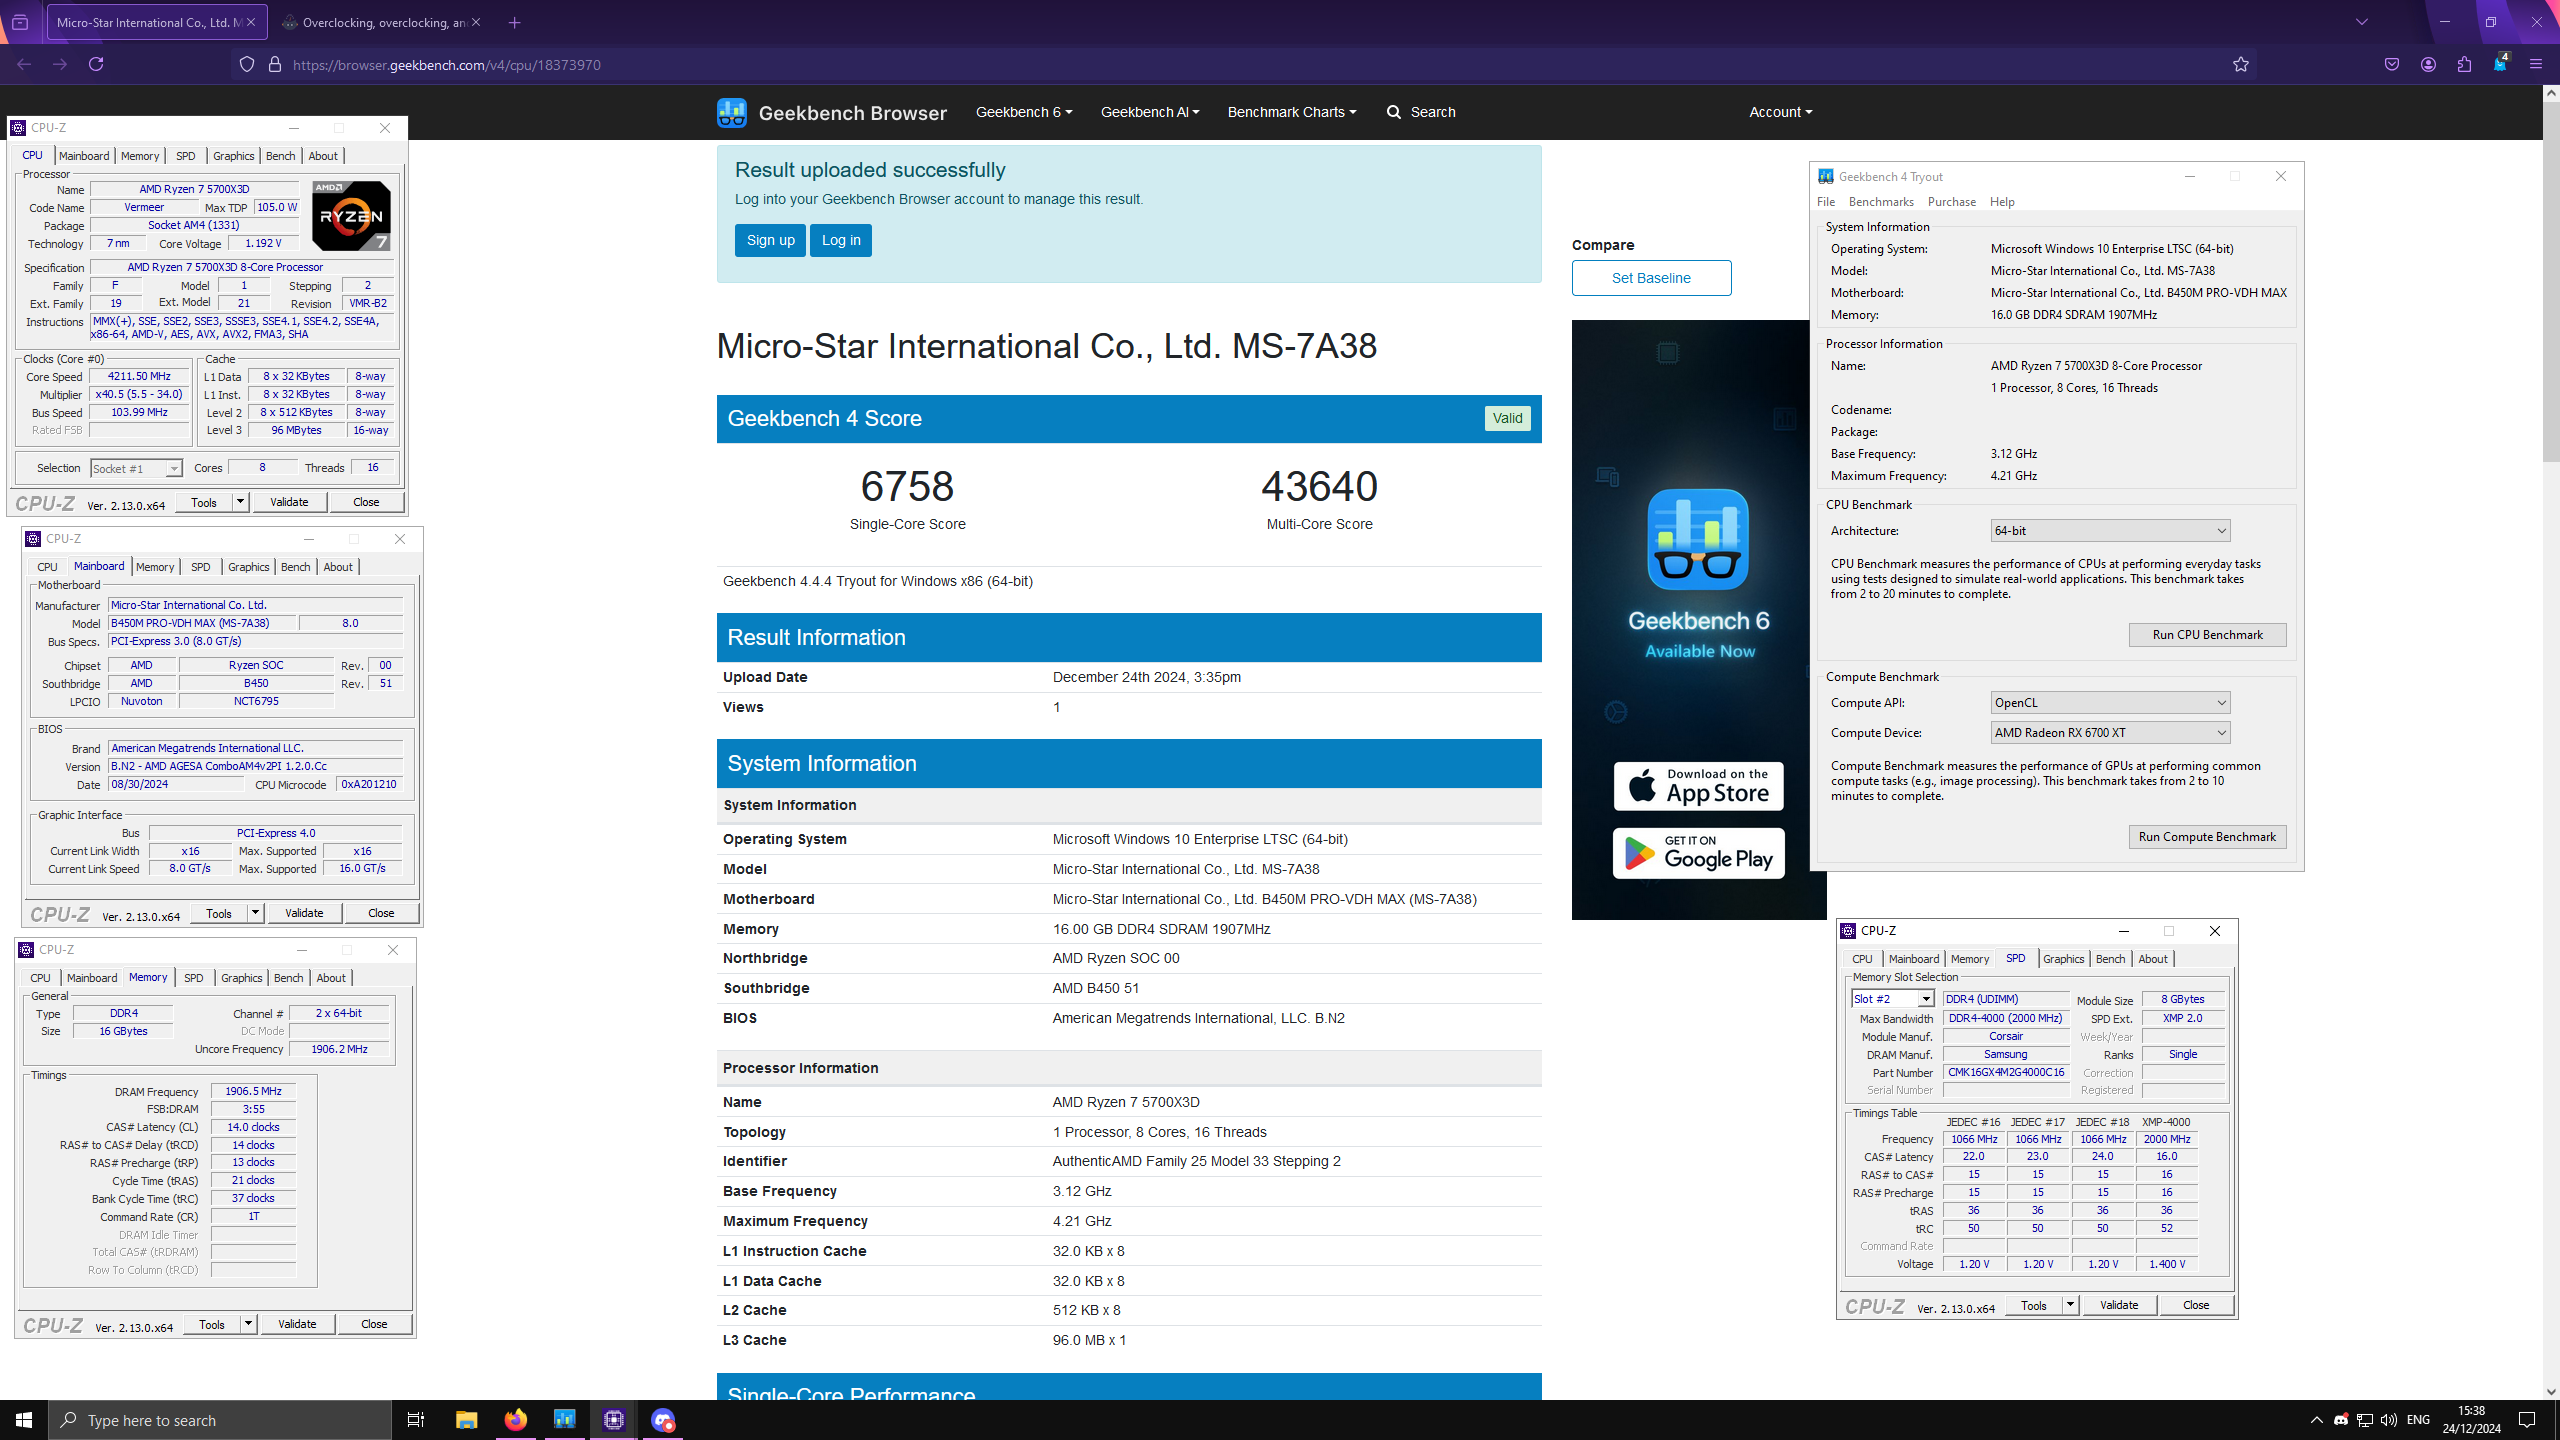Click the tracking protection shield icon
This screenshot has width=2560, height=1440.
point(247,64)
